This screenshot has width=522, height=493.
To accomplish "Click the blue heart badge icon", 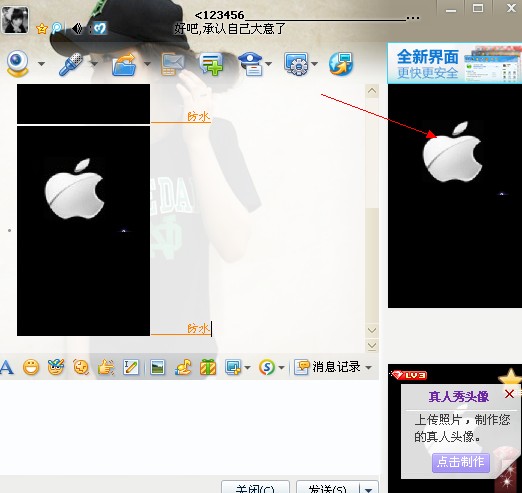I will click(100, 29).
